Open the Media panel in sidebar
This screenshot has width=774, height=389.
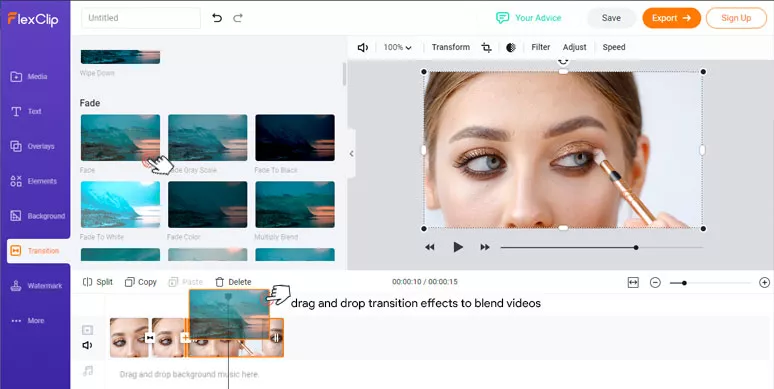[x=29, y=77]
